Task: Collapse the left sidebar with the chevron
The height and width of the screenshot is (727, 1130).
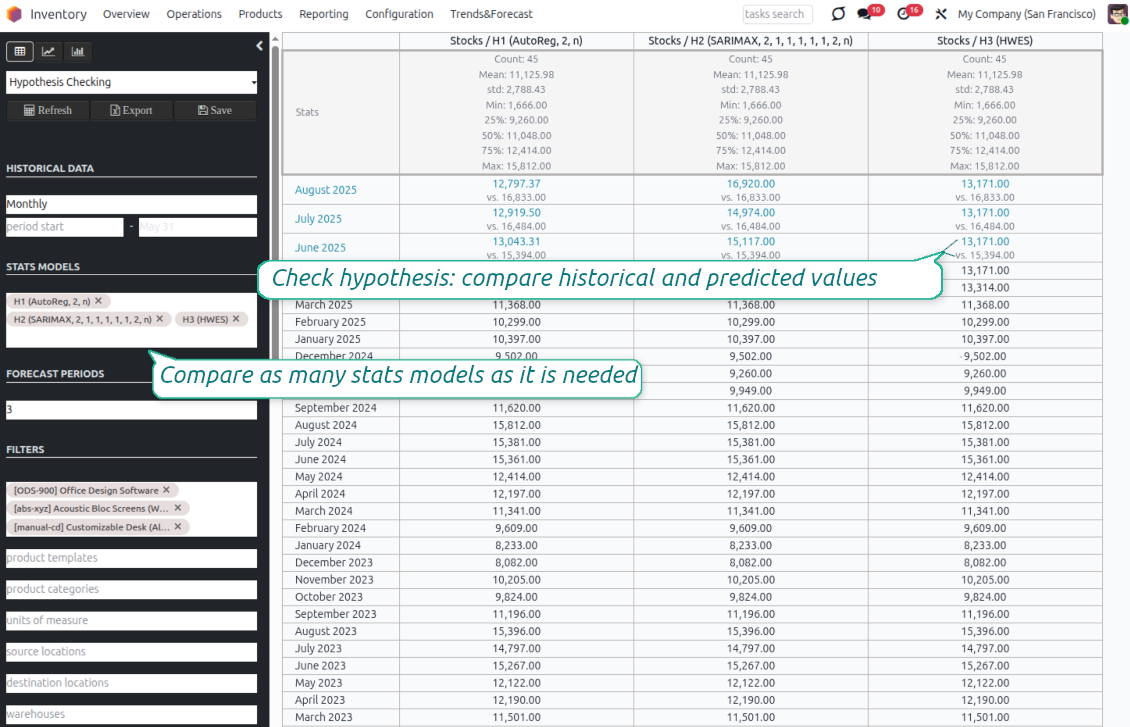Action: [x=258, y=45]
